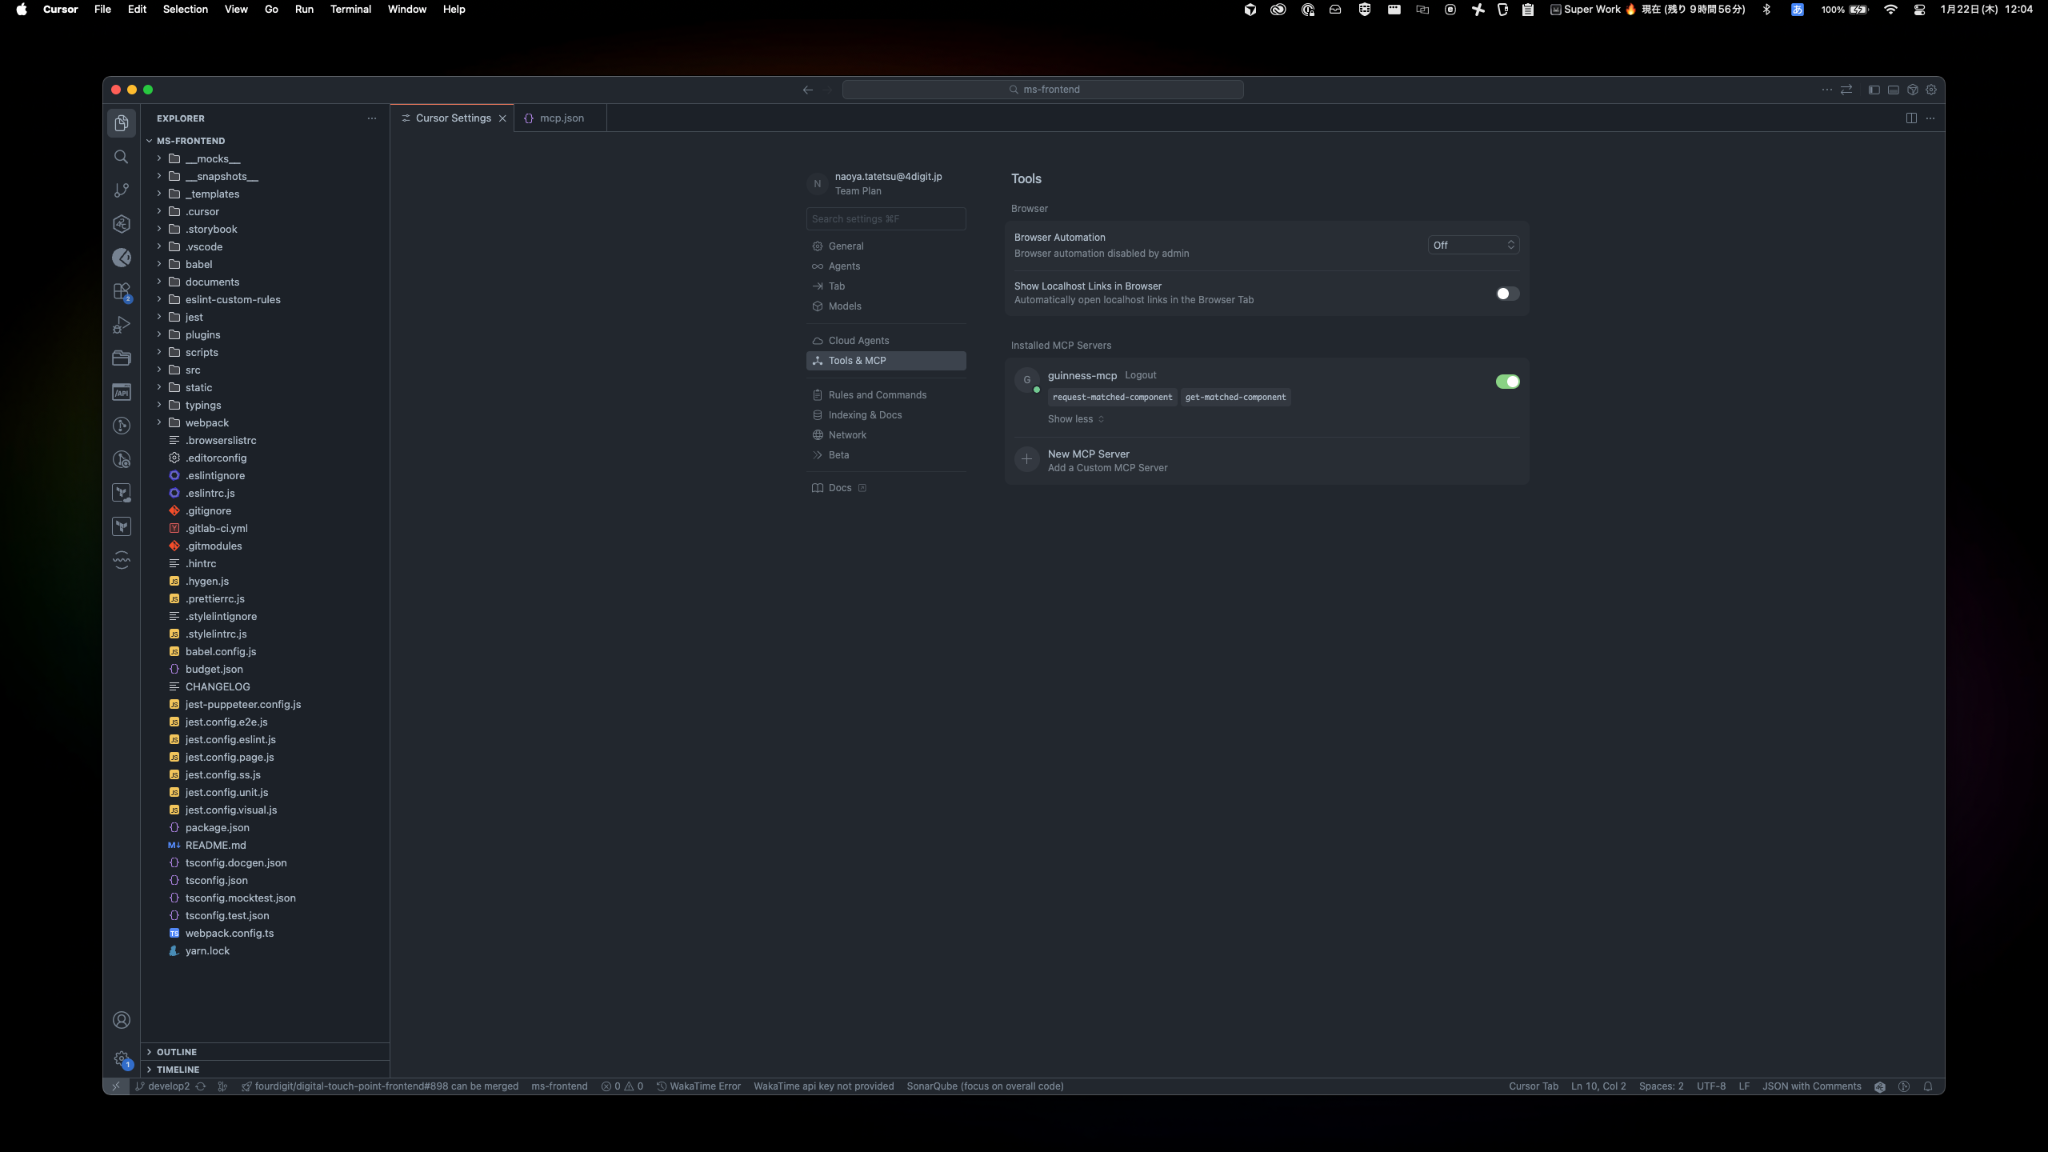Close the Cursor Settings tab
Screen dimensions: 2048x1152
click(x=502, y=118)
